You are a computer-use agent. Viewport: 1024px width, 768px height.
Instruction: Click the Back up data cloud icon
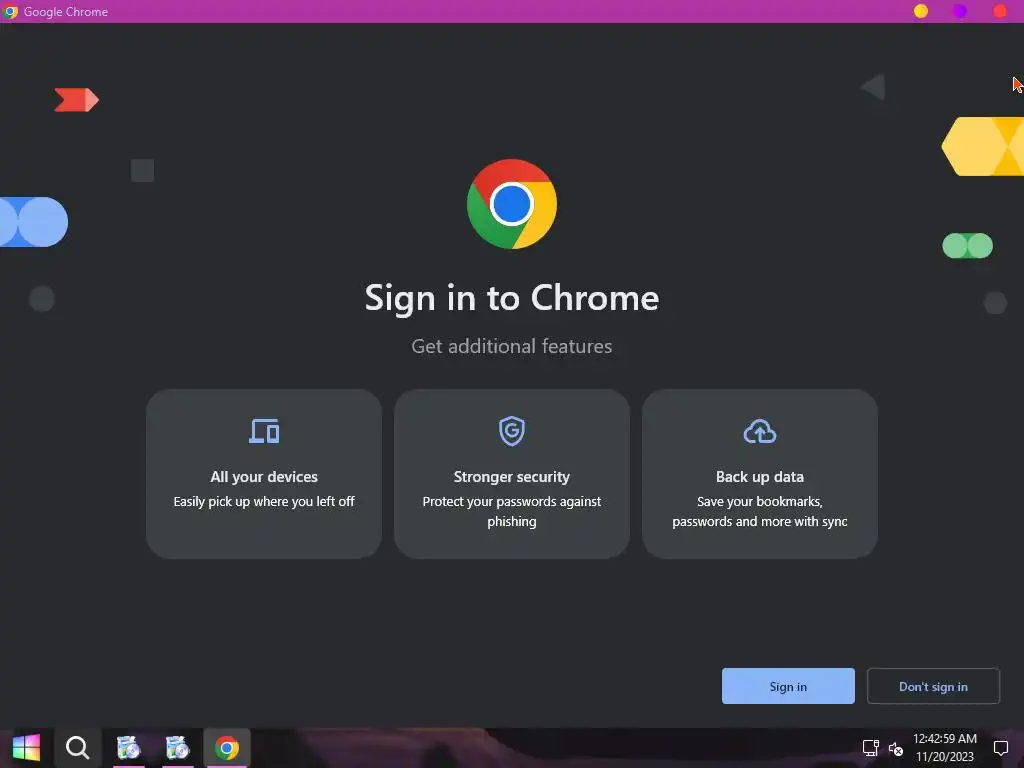(760, 432)
